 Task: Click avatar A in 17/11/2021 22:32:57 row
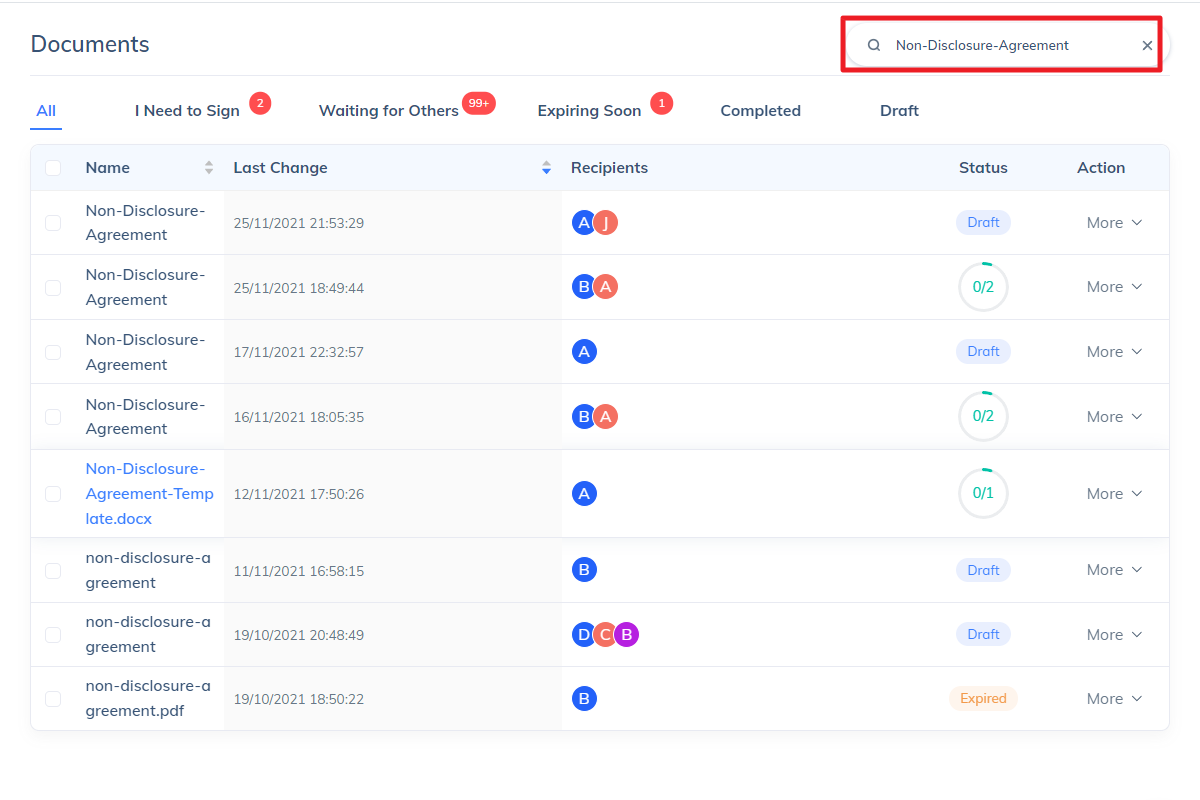[585, 351]
